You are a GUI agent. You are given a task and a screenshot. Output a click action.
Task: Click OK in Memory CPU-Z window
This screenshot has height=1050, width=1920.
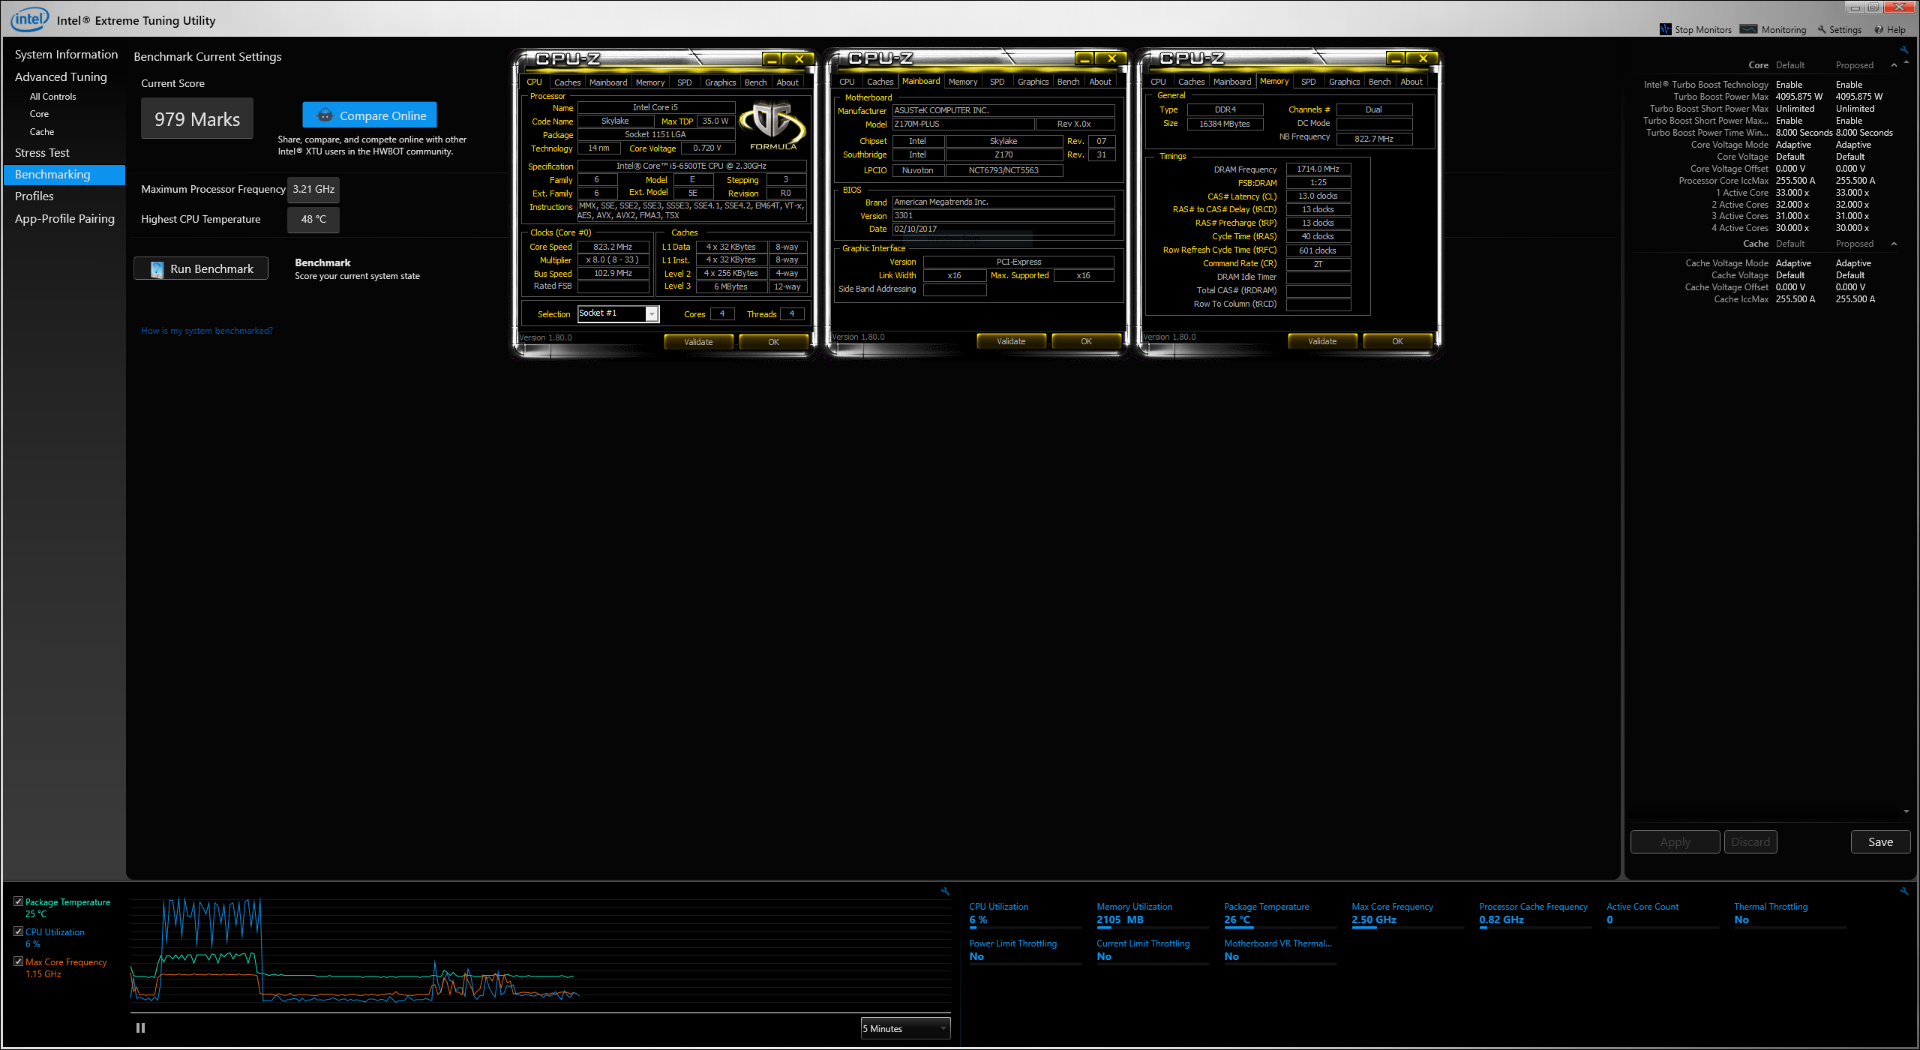point(1397,341)
